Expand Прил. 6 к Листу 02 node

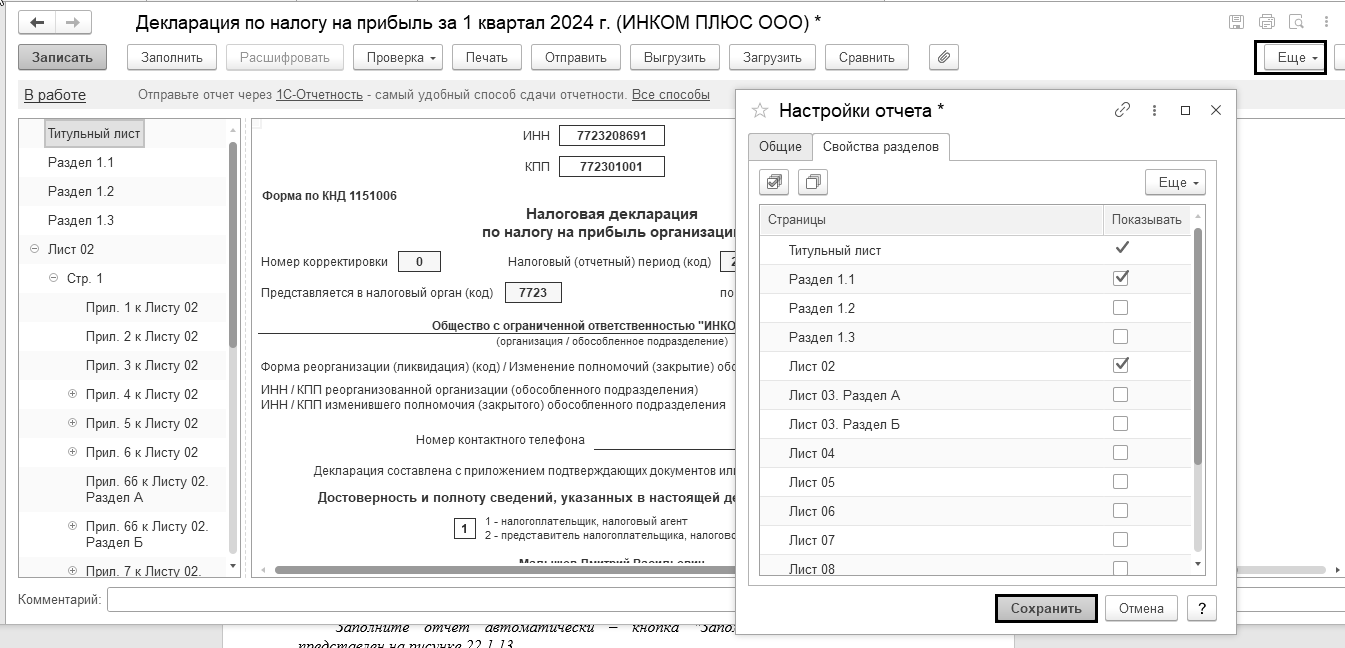pos(72,452)
